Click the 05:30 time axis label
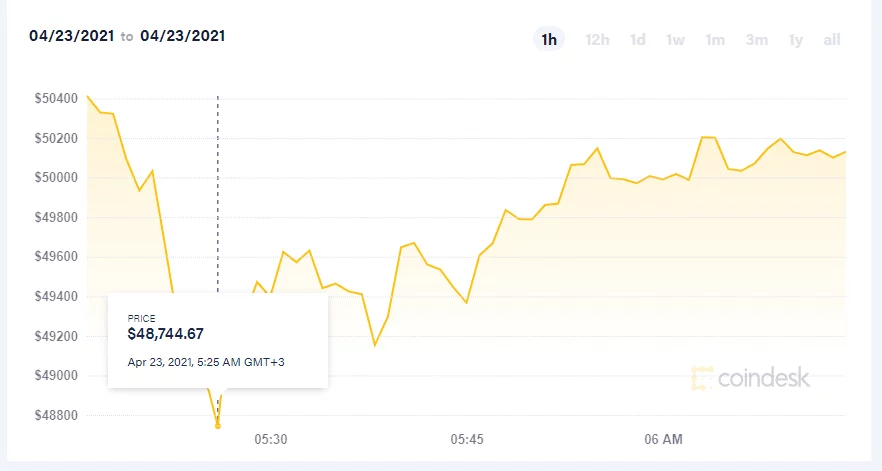The image size is (882, 471). 271,439
